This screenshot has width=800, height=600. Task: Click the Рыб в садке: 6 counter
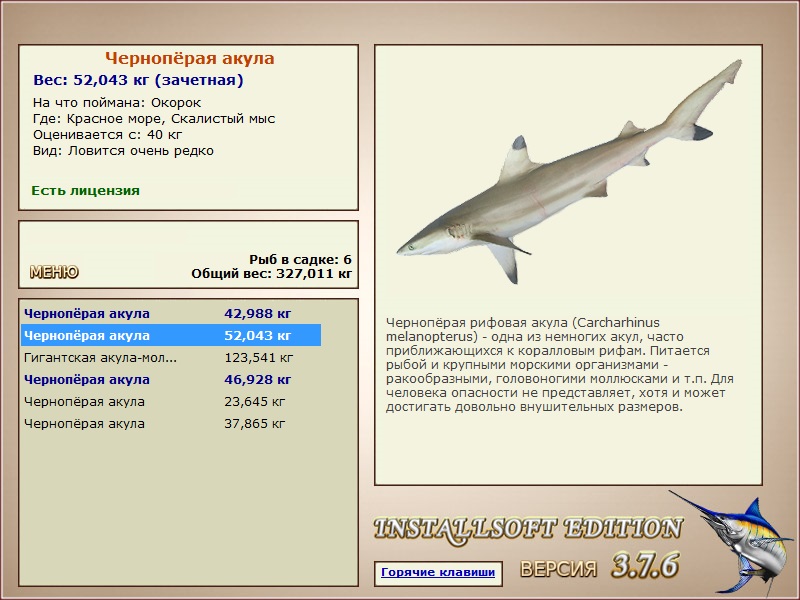300,260
